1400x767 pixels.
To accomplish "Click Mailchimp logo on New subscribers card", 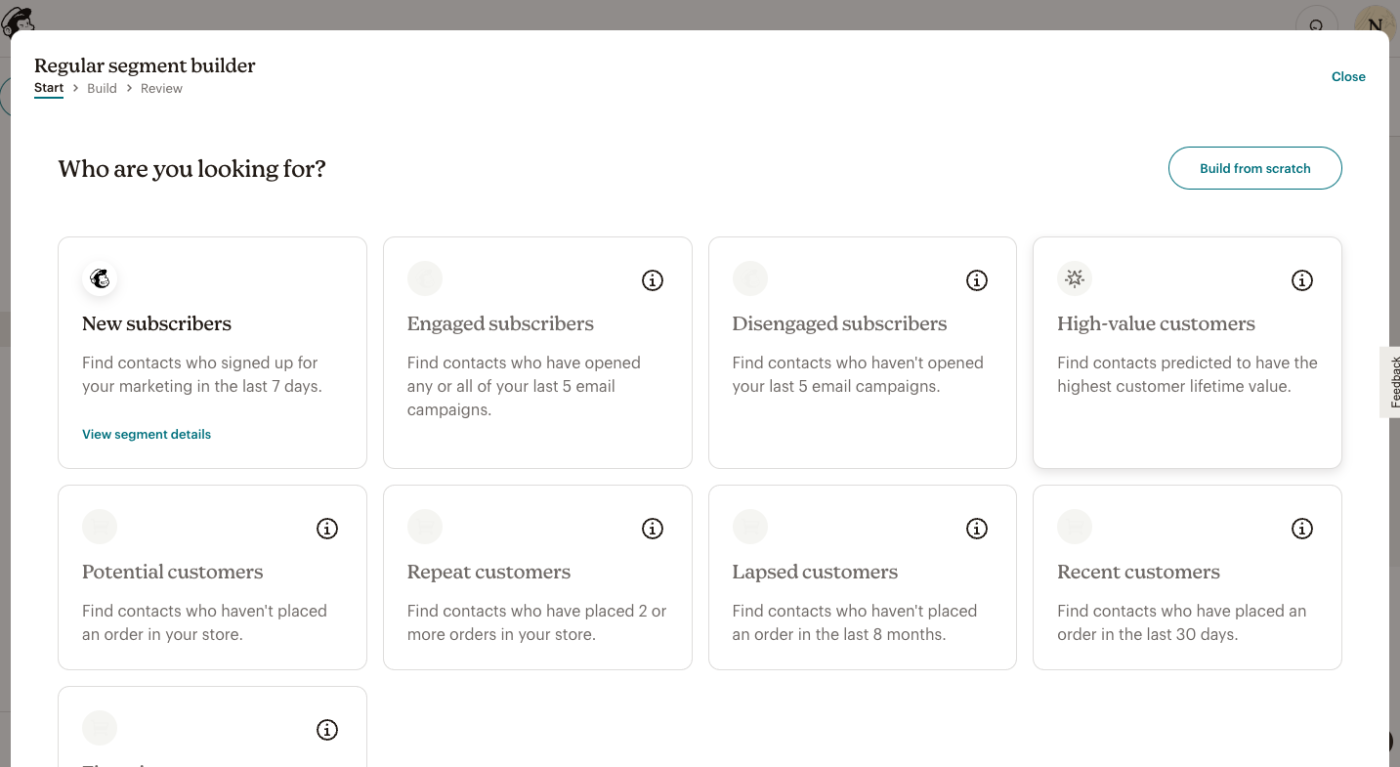I will (100, 279).
